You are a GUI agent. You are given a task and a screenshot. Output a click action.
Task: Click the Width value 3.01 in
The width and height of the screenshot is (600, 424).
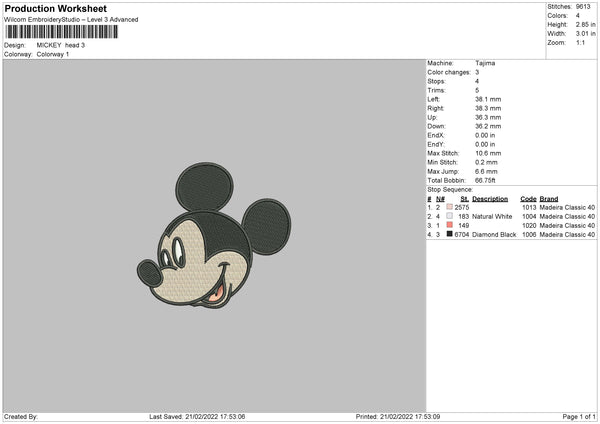click(x=585, y=34)
